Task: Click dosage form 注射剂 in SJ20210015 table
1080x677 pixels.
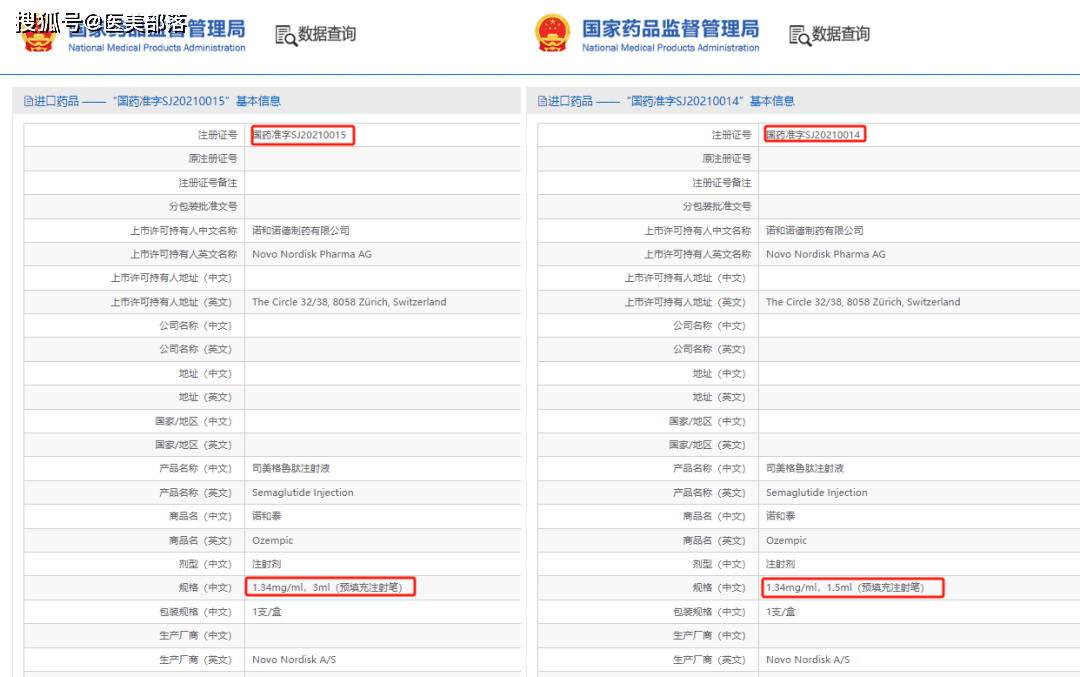Action: tap(267, 564)
